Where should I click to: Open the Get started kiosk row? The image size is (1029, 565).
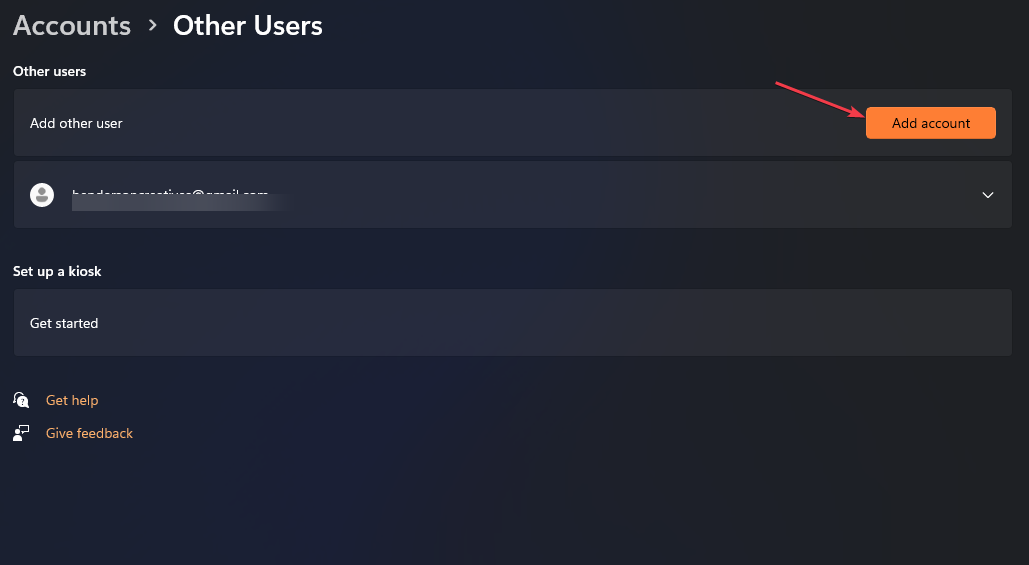pyautogui.click(x=513, y=323)
